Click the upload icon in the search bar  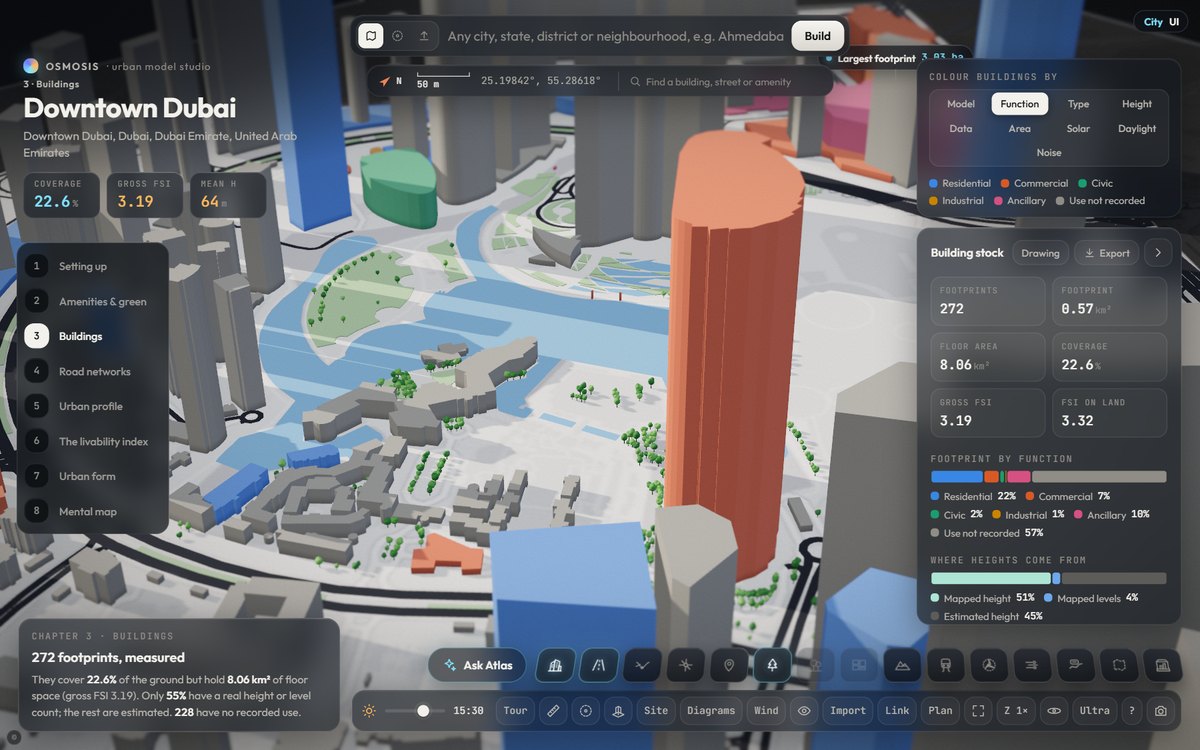pyautogui.click(x=424, y=36)
